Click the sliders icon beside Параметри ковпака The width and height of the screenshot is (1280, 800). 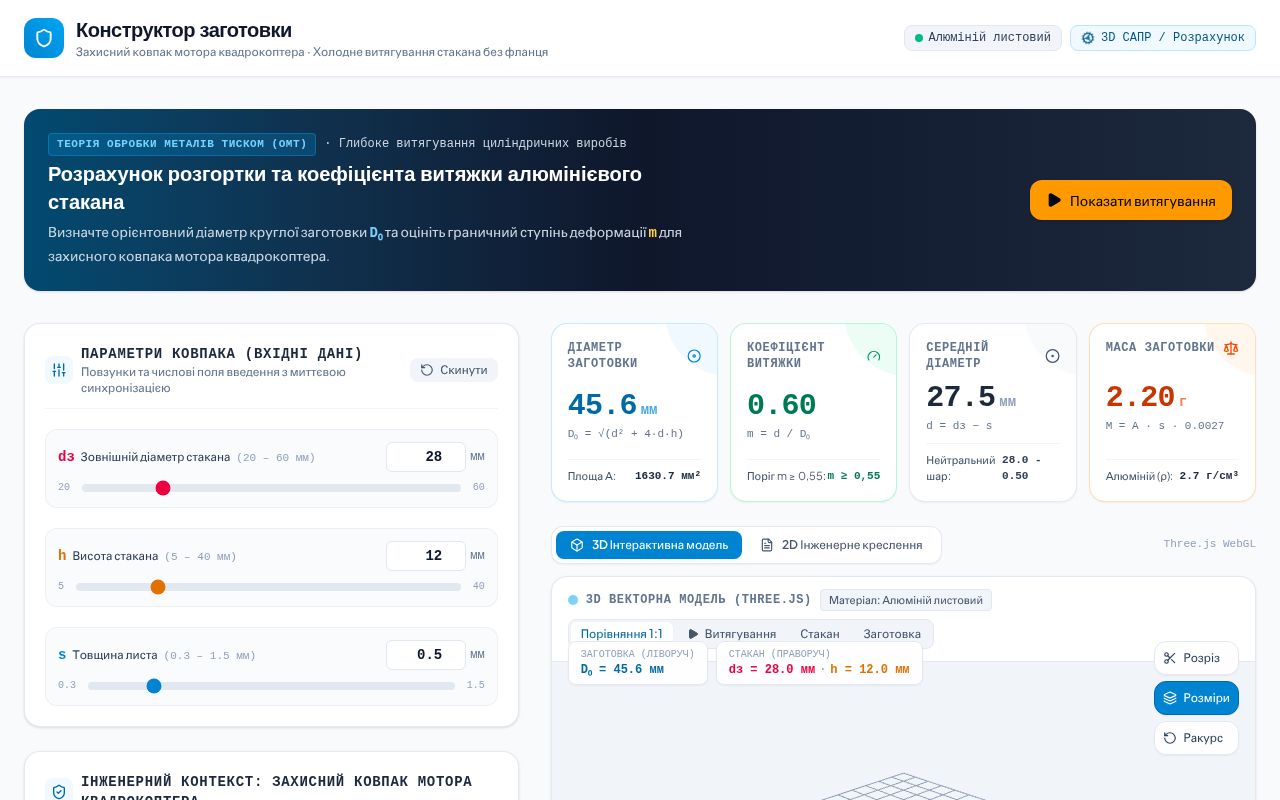(59, 370)
